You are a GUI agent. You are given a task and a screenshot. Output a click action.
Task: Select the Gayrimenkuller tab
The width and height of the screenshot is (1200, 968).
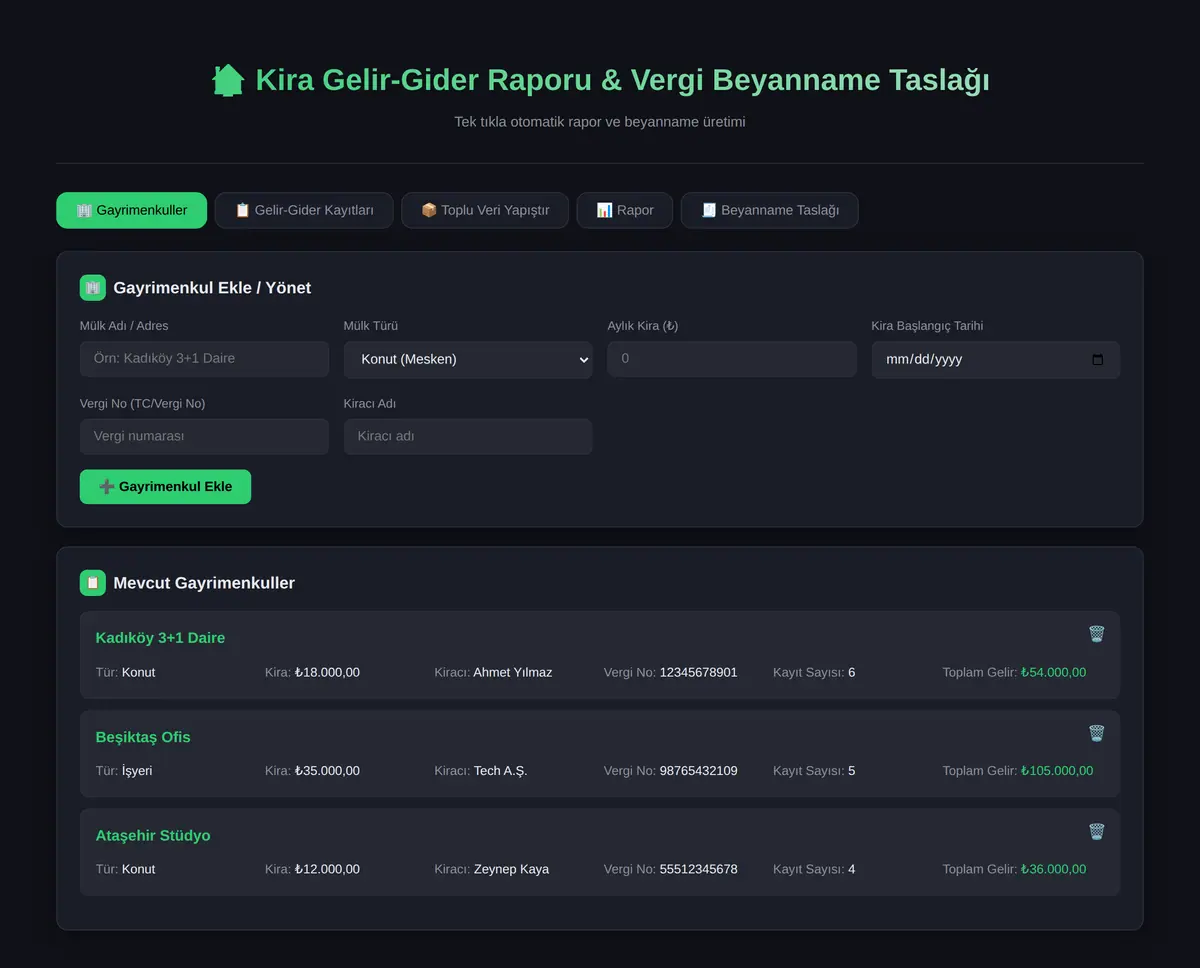click(x=132, y=210)
